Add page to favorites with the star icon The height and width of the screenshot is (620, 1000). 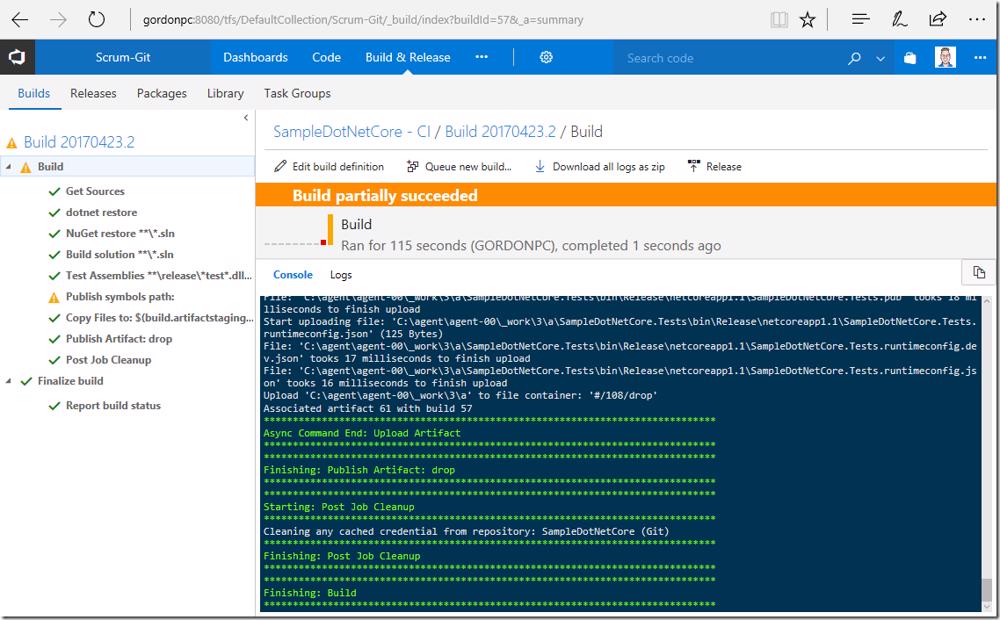(807, 20)
